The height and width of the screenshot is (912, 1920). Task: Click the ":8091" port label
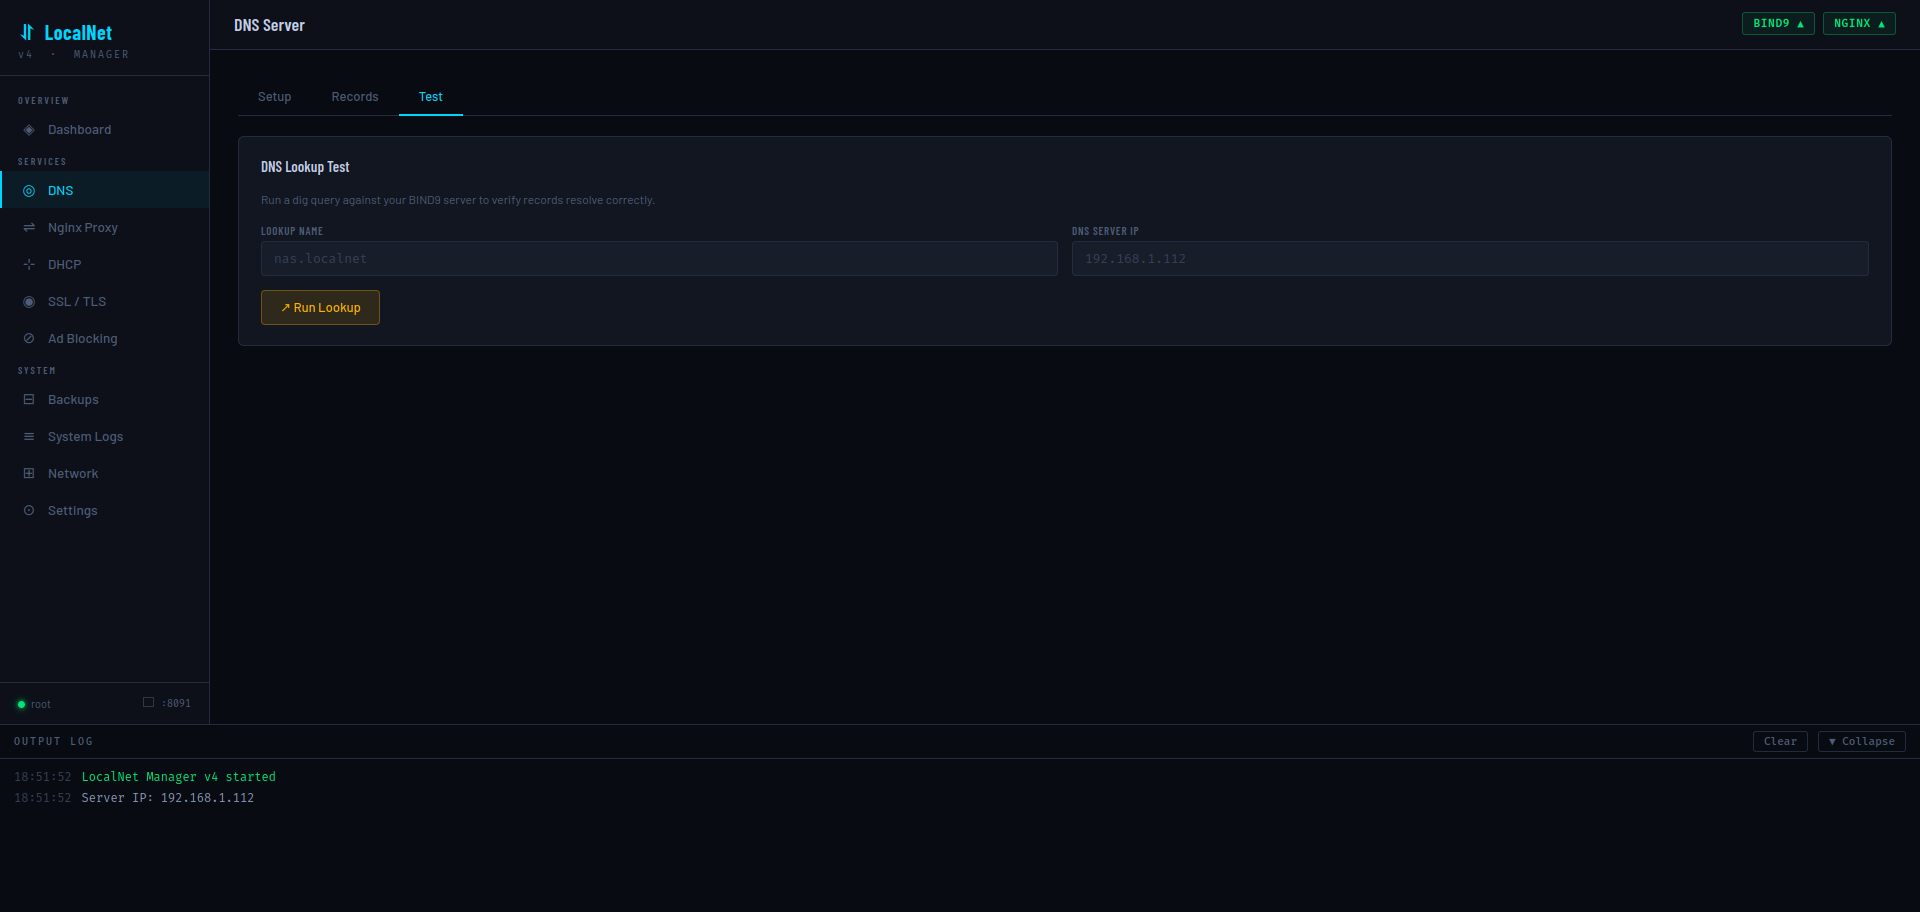(x=176, y=704)
